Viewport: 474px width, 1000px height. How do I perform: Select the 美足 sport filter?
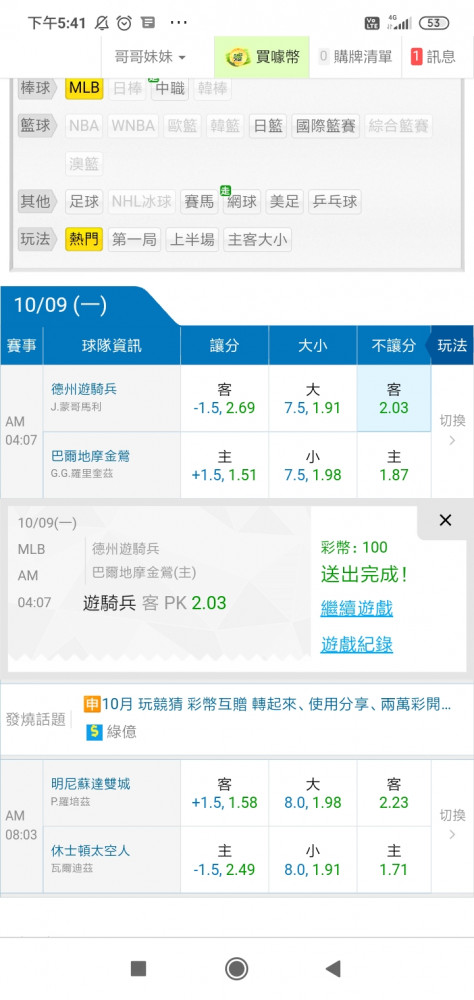[x=284, y=202]
